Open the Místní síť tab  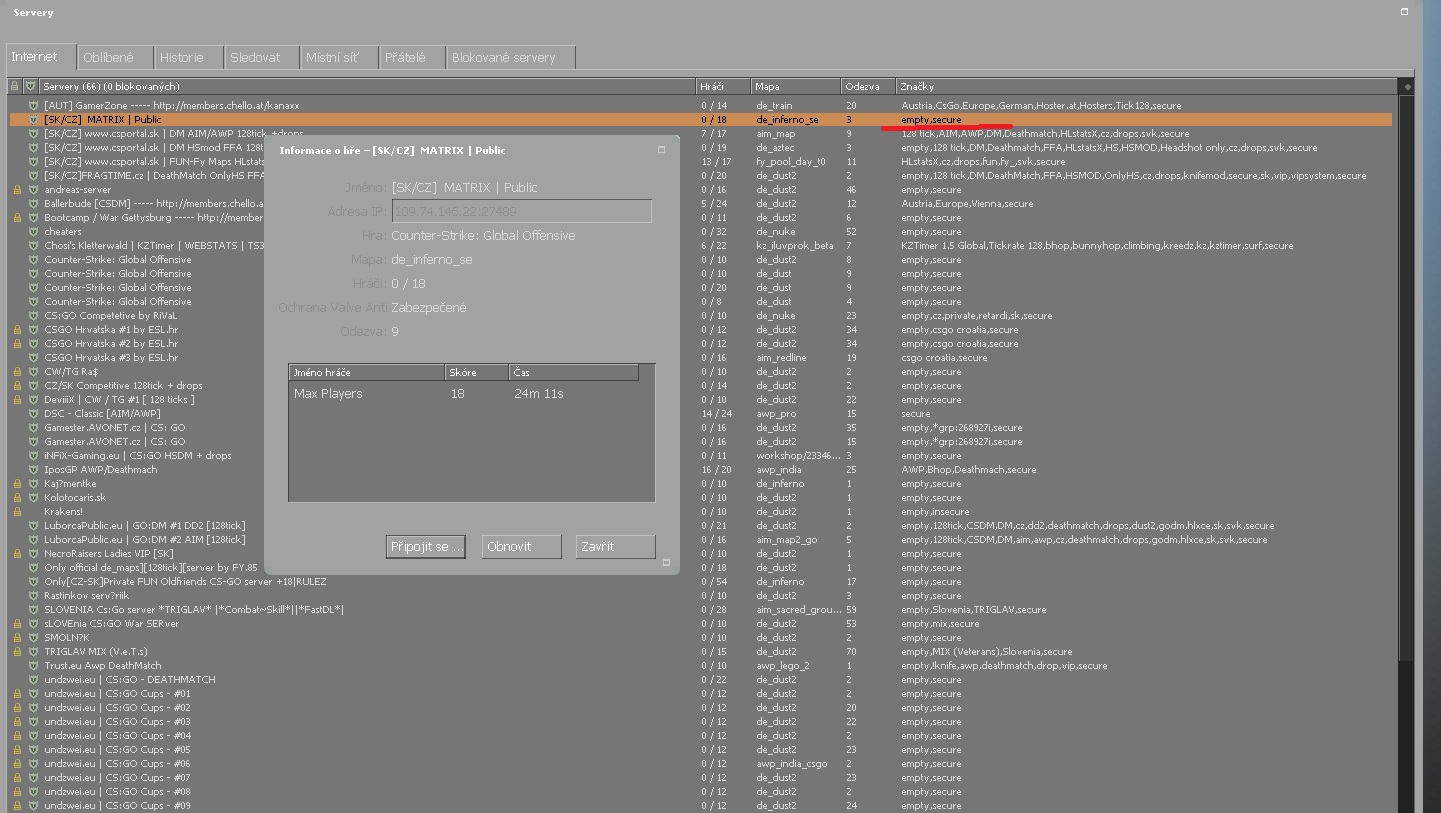(340, 58)
